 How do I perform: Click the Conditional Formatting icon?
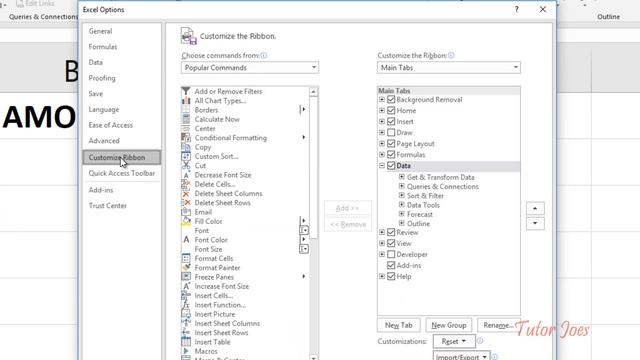pos(186,138)
